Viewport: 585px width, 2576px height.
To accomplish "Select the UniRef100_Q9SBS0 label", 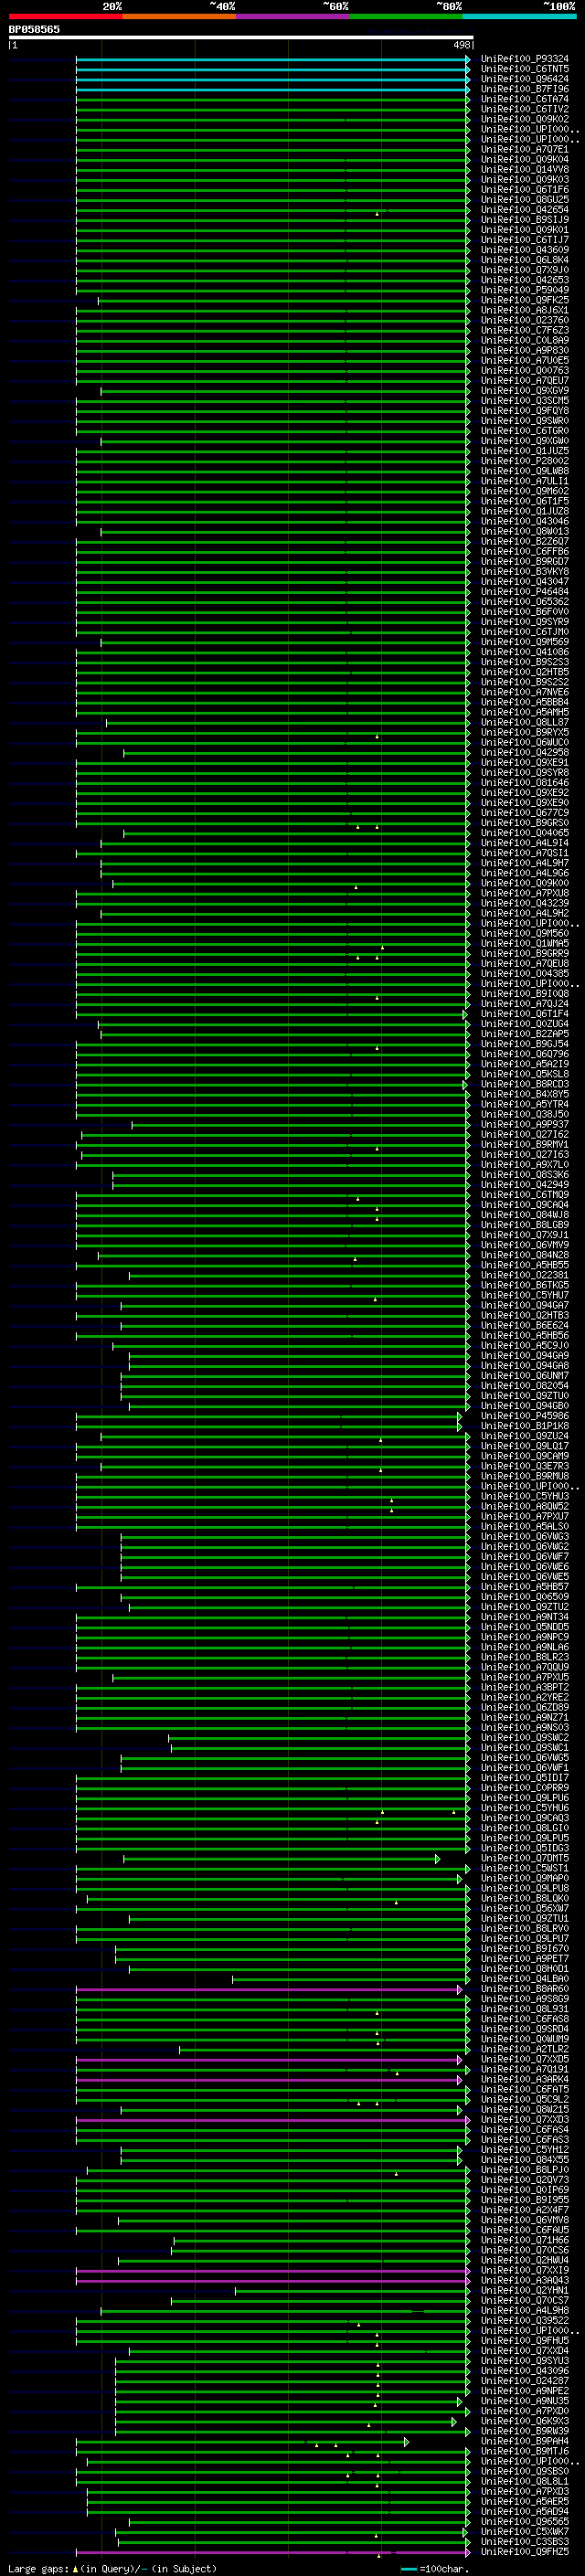I will point(525,2471).
